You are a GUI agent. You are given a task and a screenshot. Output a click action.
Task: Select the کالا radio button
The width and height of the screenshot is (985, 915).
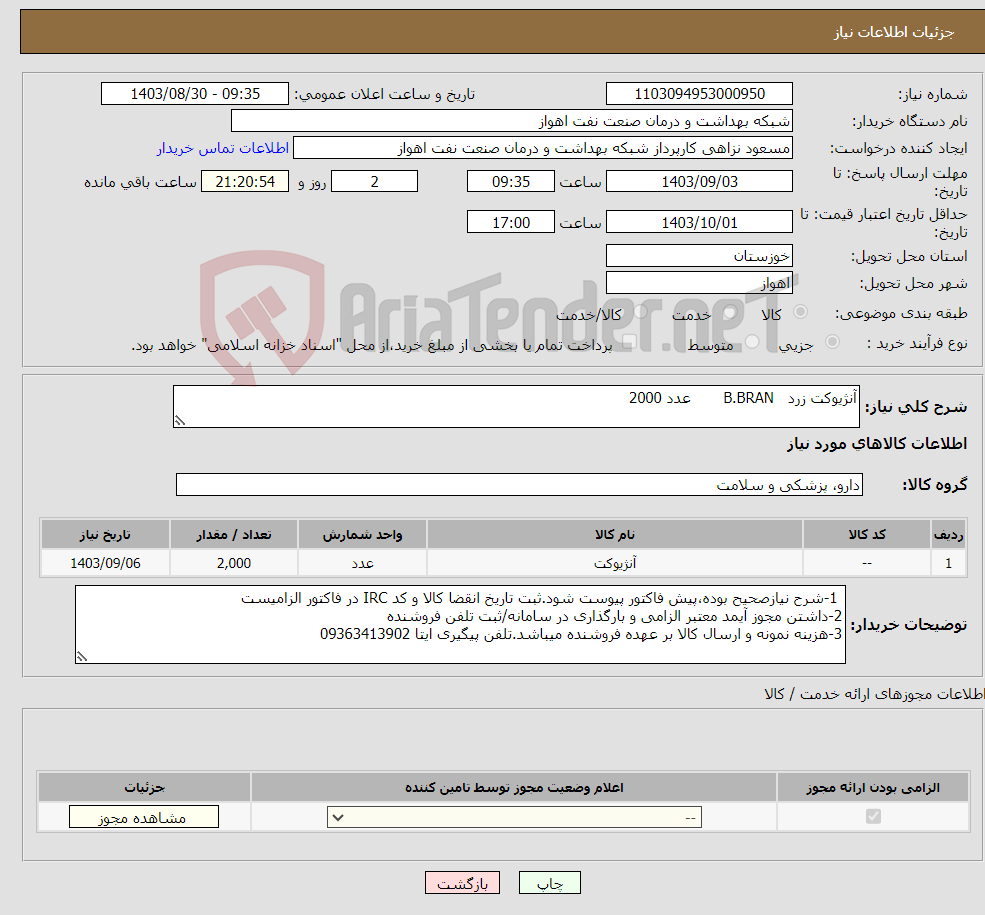pos(800,312)
